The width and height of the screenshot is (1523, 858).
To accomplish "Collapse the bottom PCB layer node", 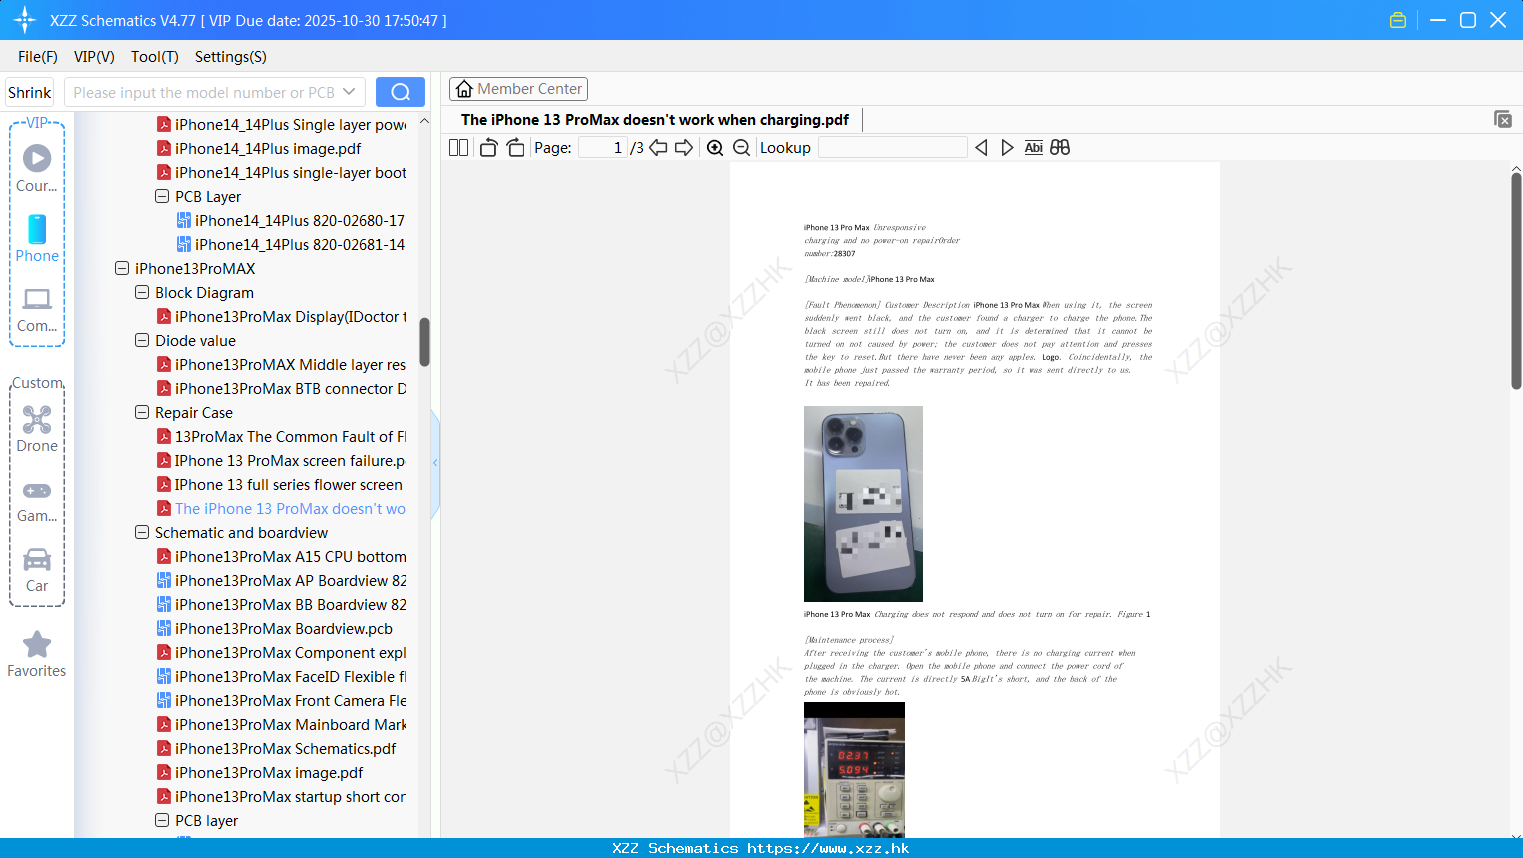I will pos(162,820).
